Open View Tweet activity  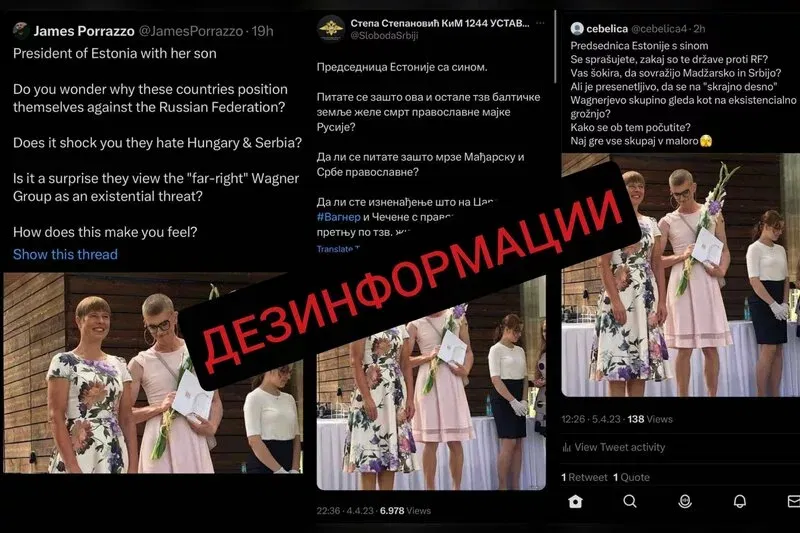pyautogui.click(x=619, y=447)
